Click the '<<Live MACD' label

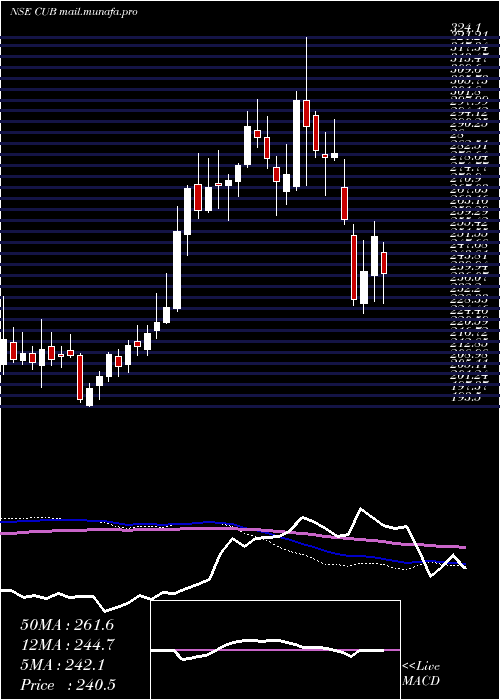coord(421,674)
